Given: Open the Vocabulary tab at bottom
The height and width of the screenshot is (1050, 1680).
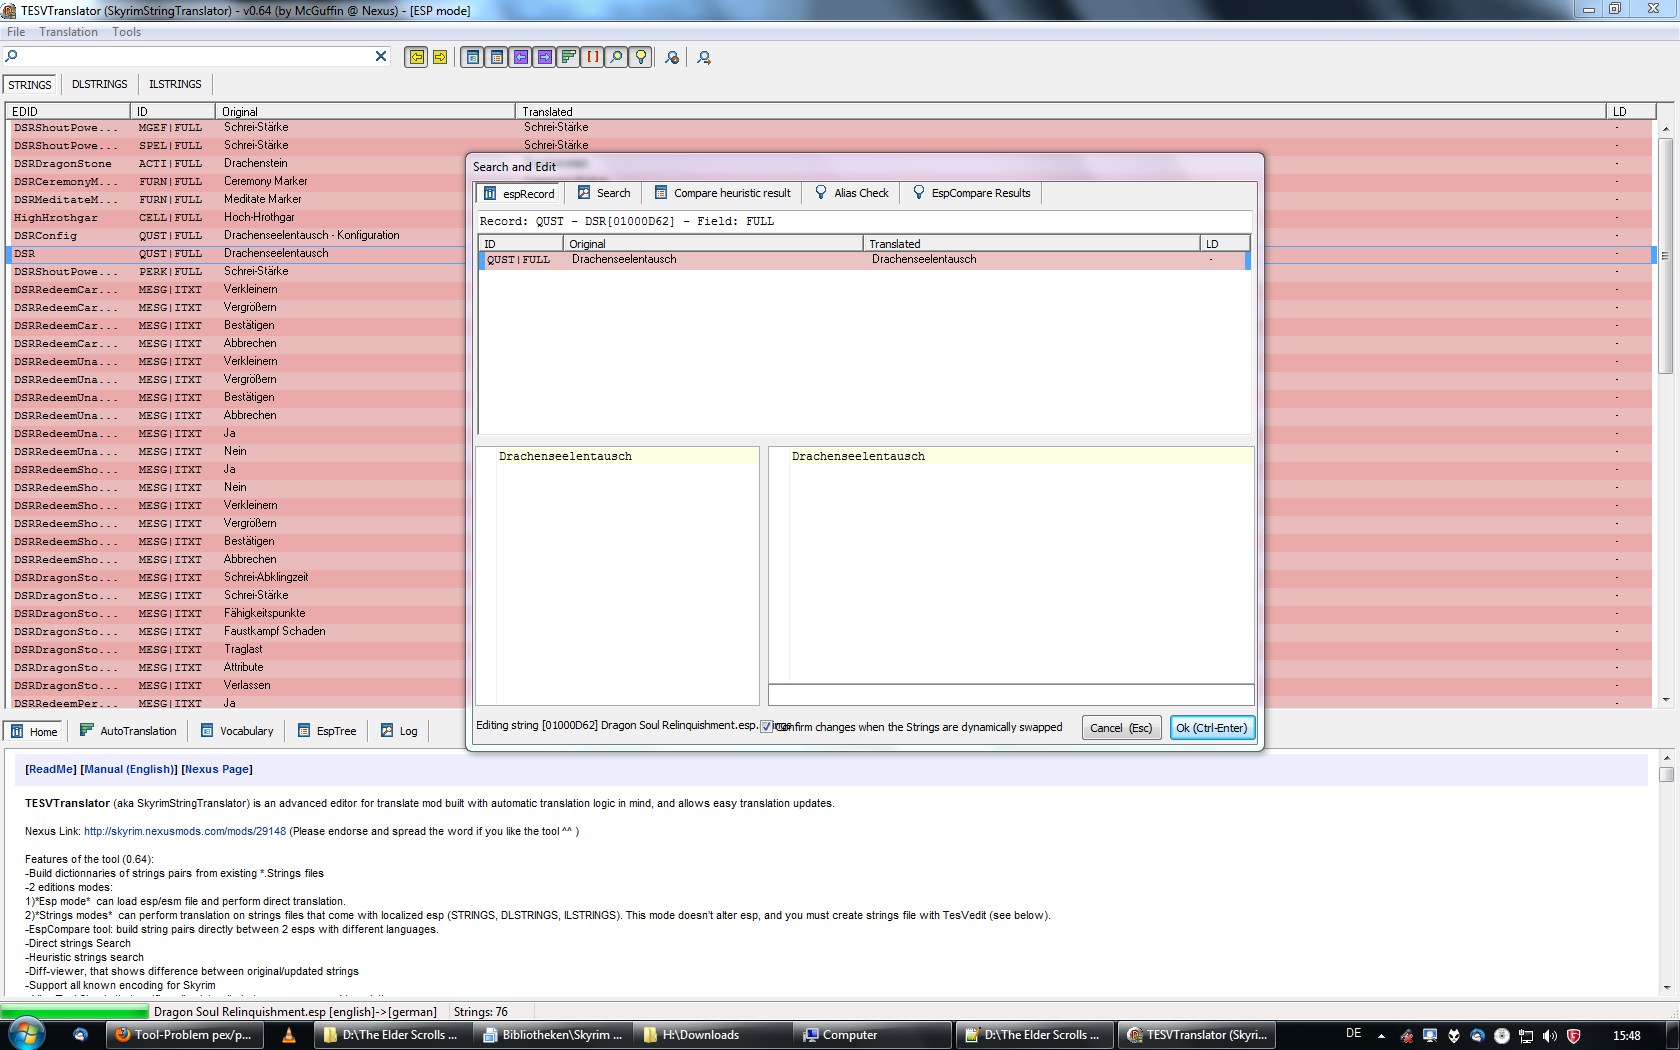Looking at the screenshot, I should coord(237,731).
